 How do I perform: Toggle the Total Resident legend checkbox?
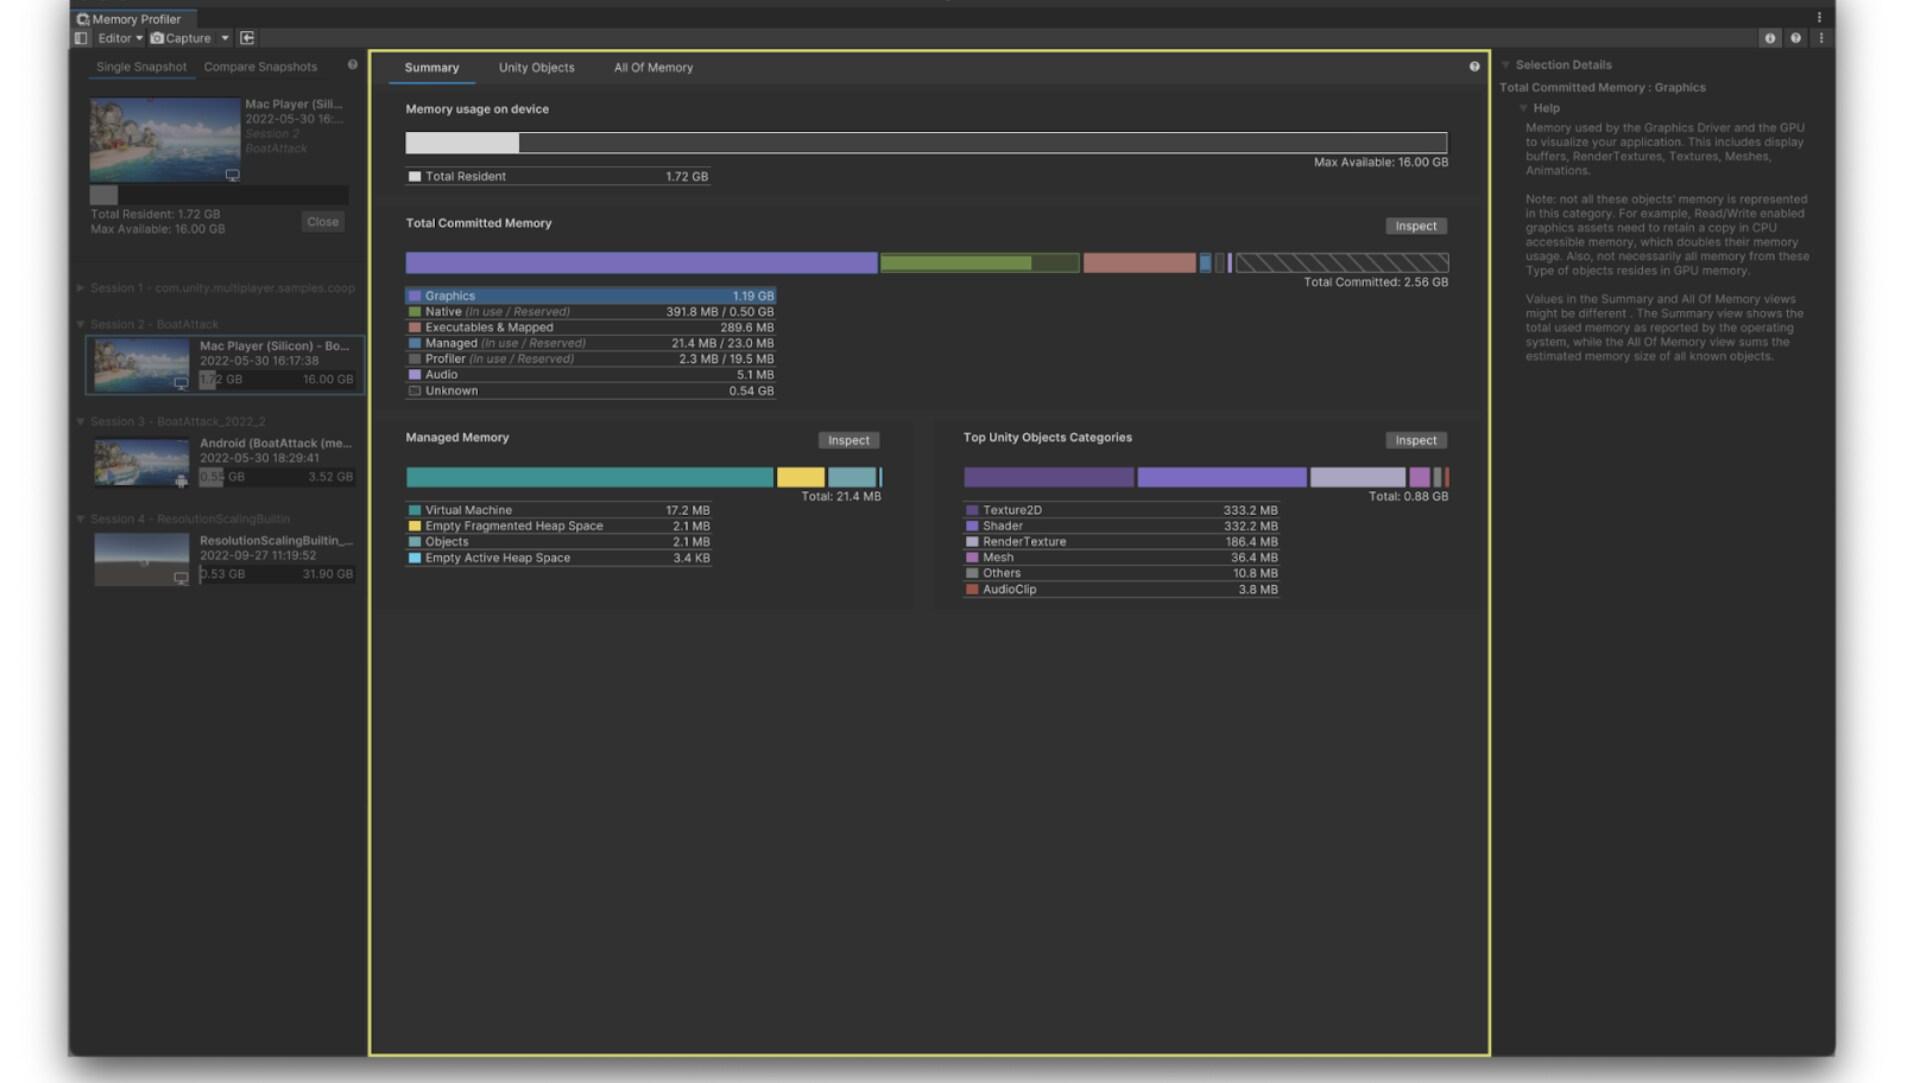tap(414, 176)
